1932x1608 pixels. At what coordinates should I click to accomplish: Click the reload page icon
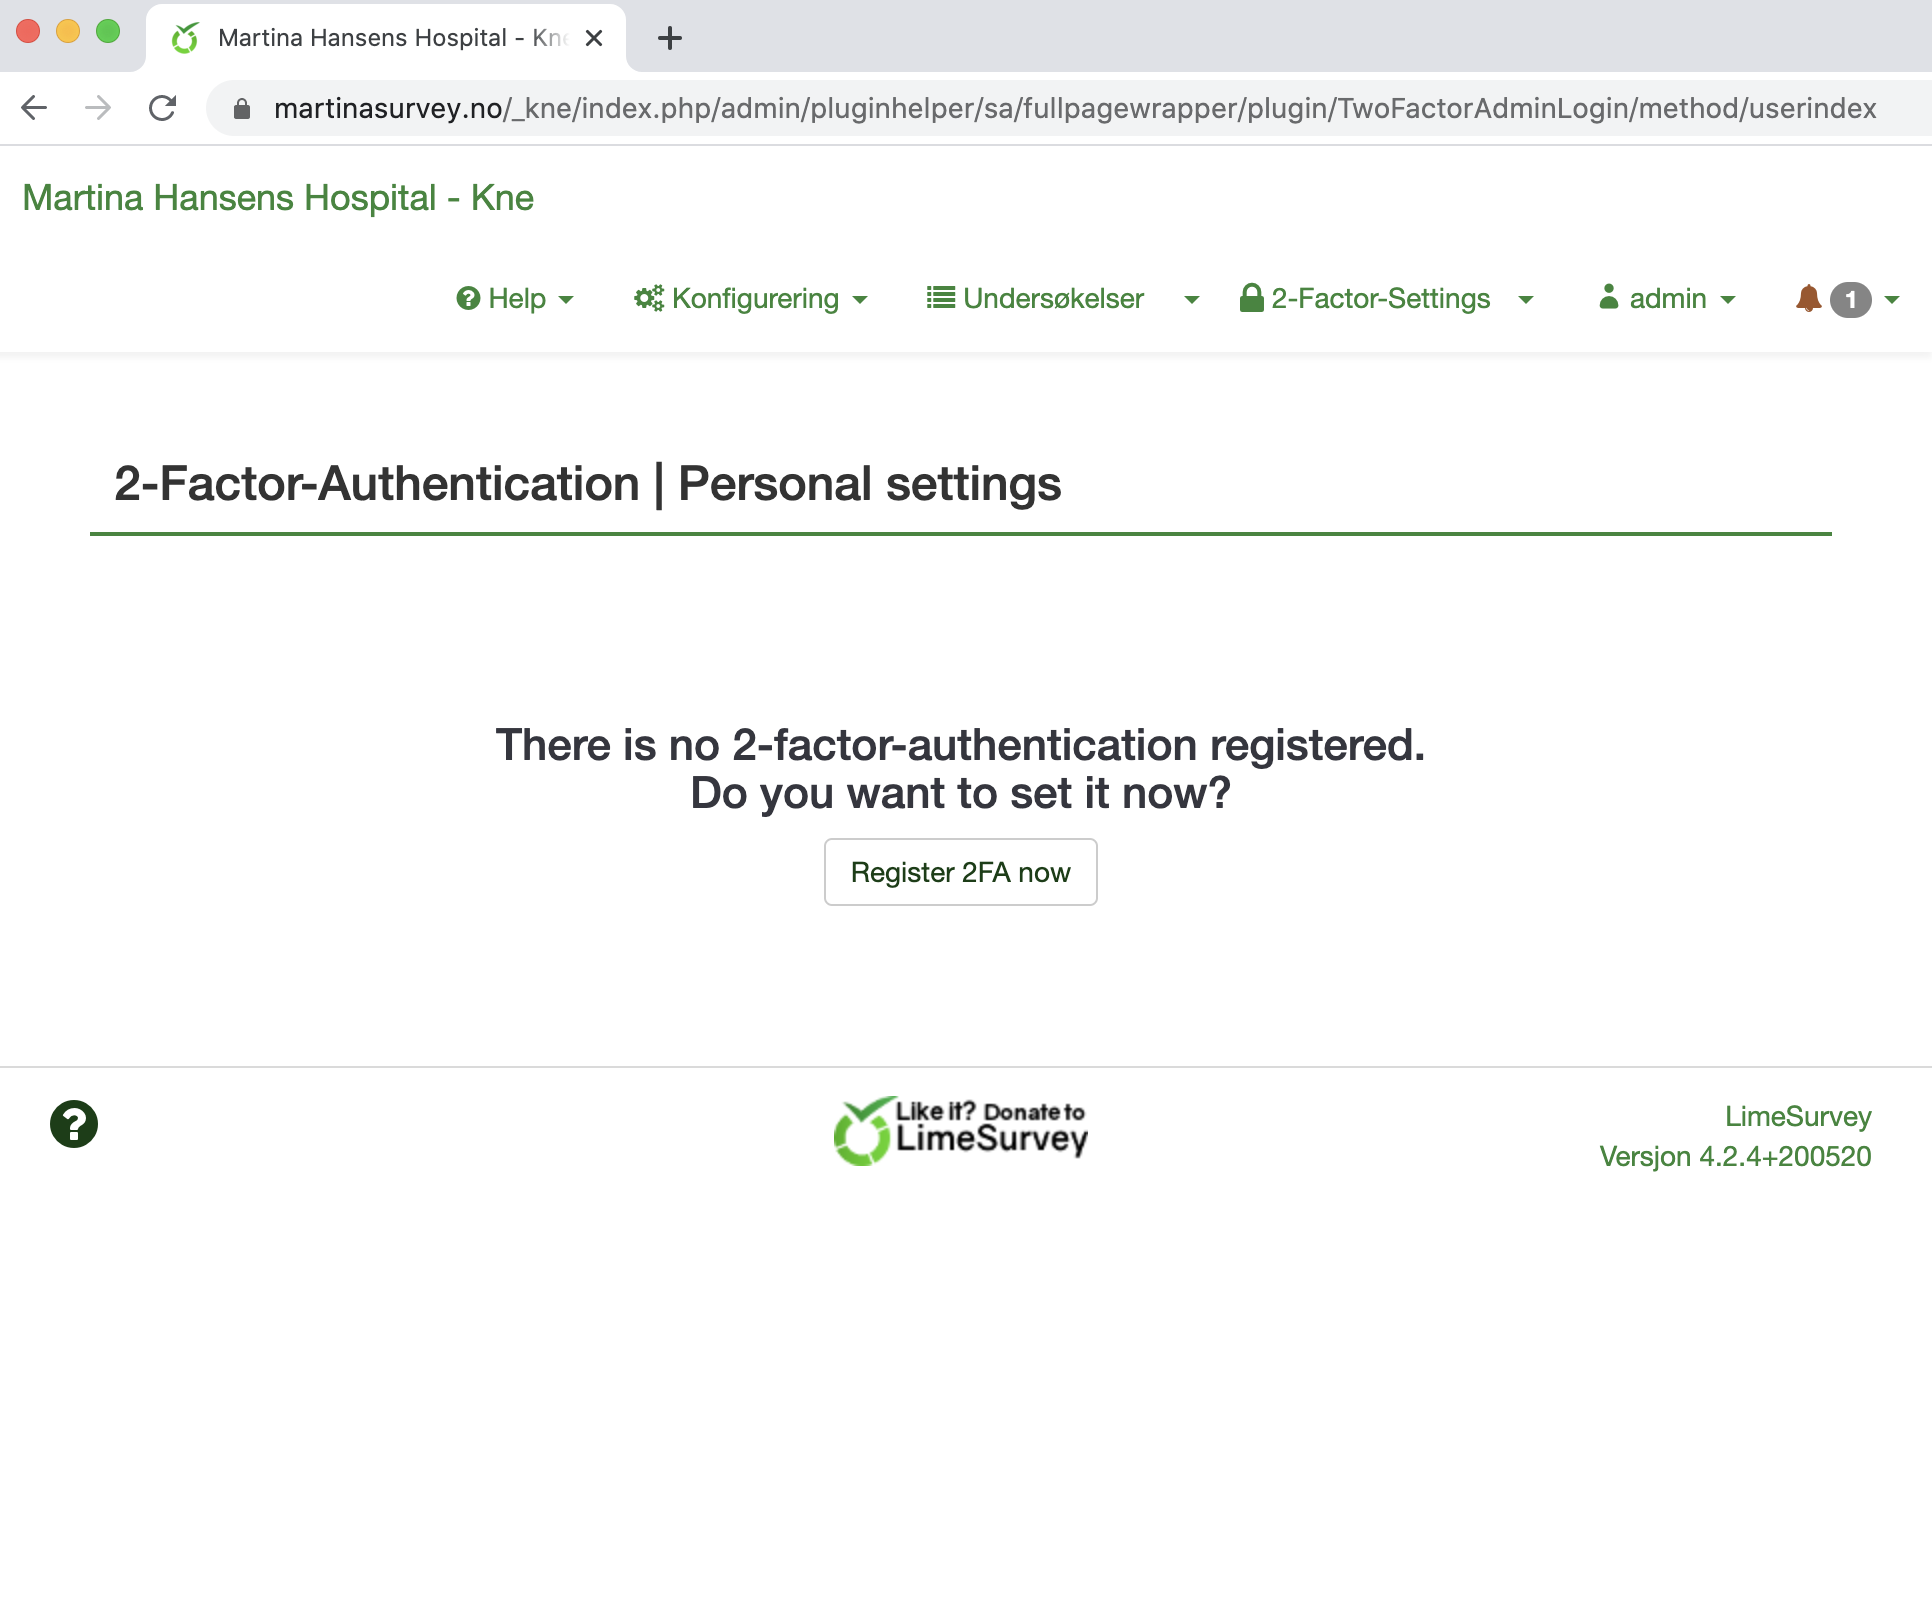coord(162,108)
